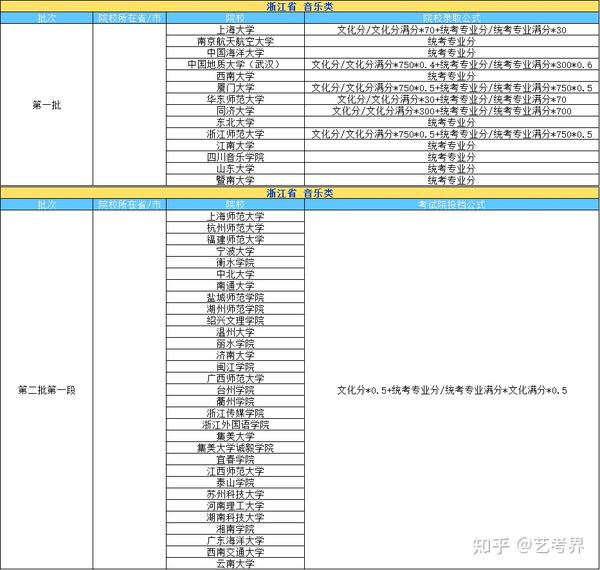The image size is (600, 570).
Task: Click the 湖州师范学院 cell
Action: (235, 309)
